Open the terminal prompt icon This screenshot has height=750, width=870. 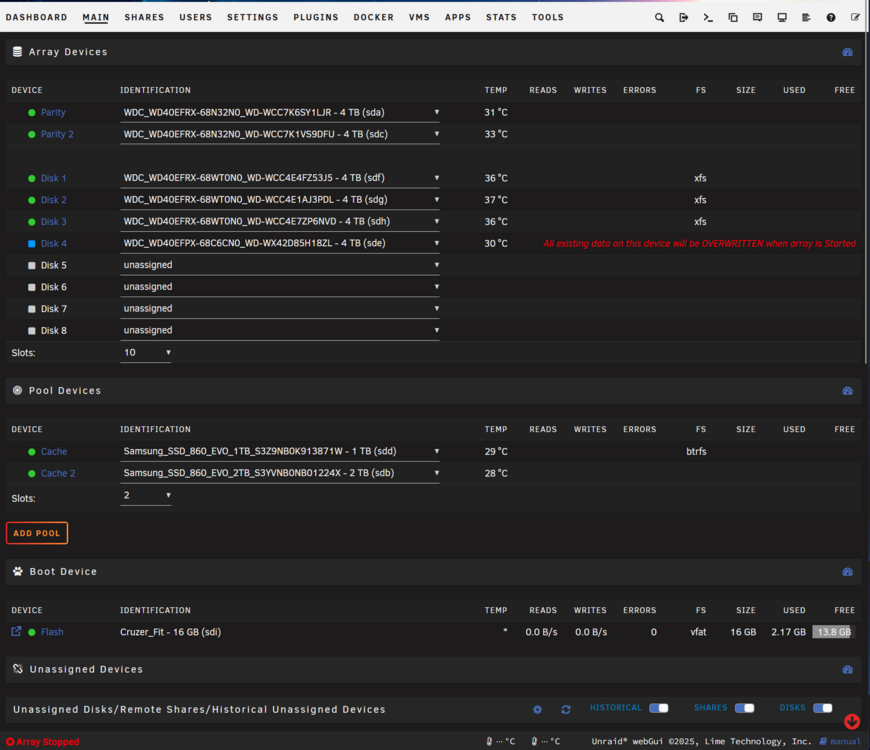coord(708,17)
